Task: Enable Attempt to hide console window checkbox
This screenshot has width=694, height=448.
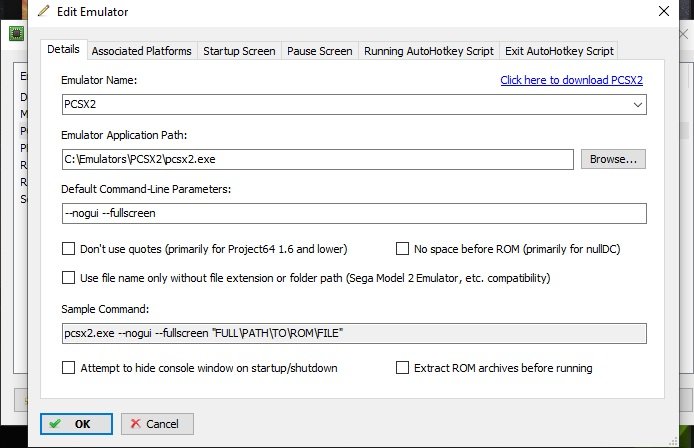Action: [69, 368]
